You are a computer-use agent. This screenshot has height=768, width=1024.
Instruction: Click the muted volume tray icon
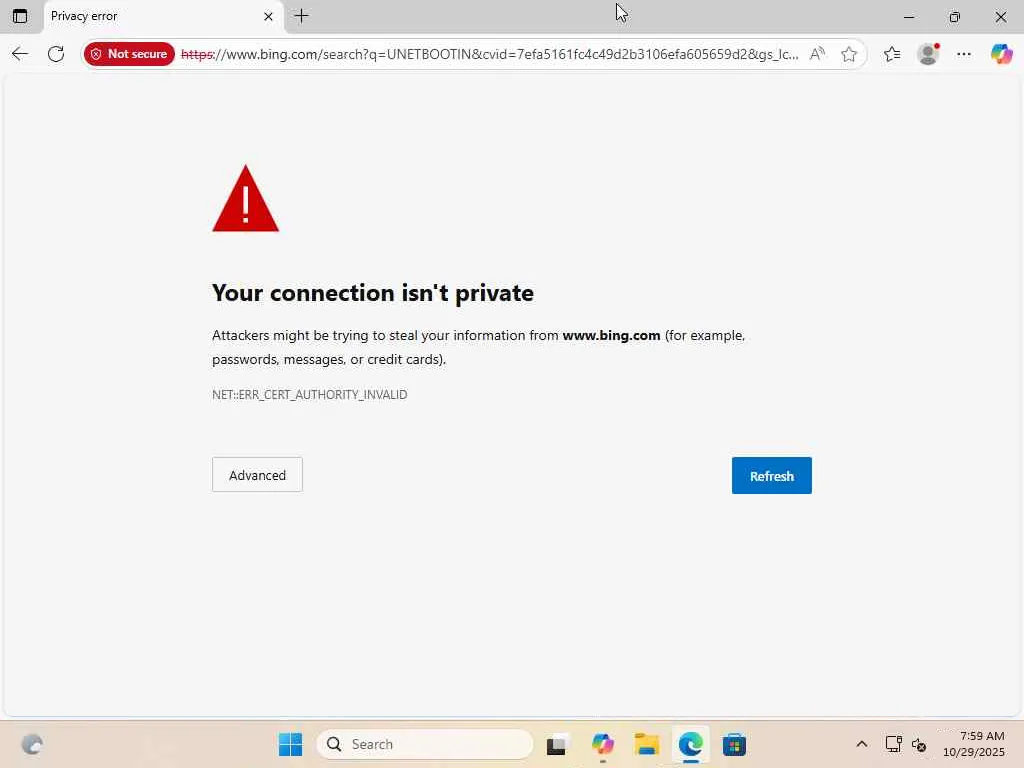click(x=919, y=744)
